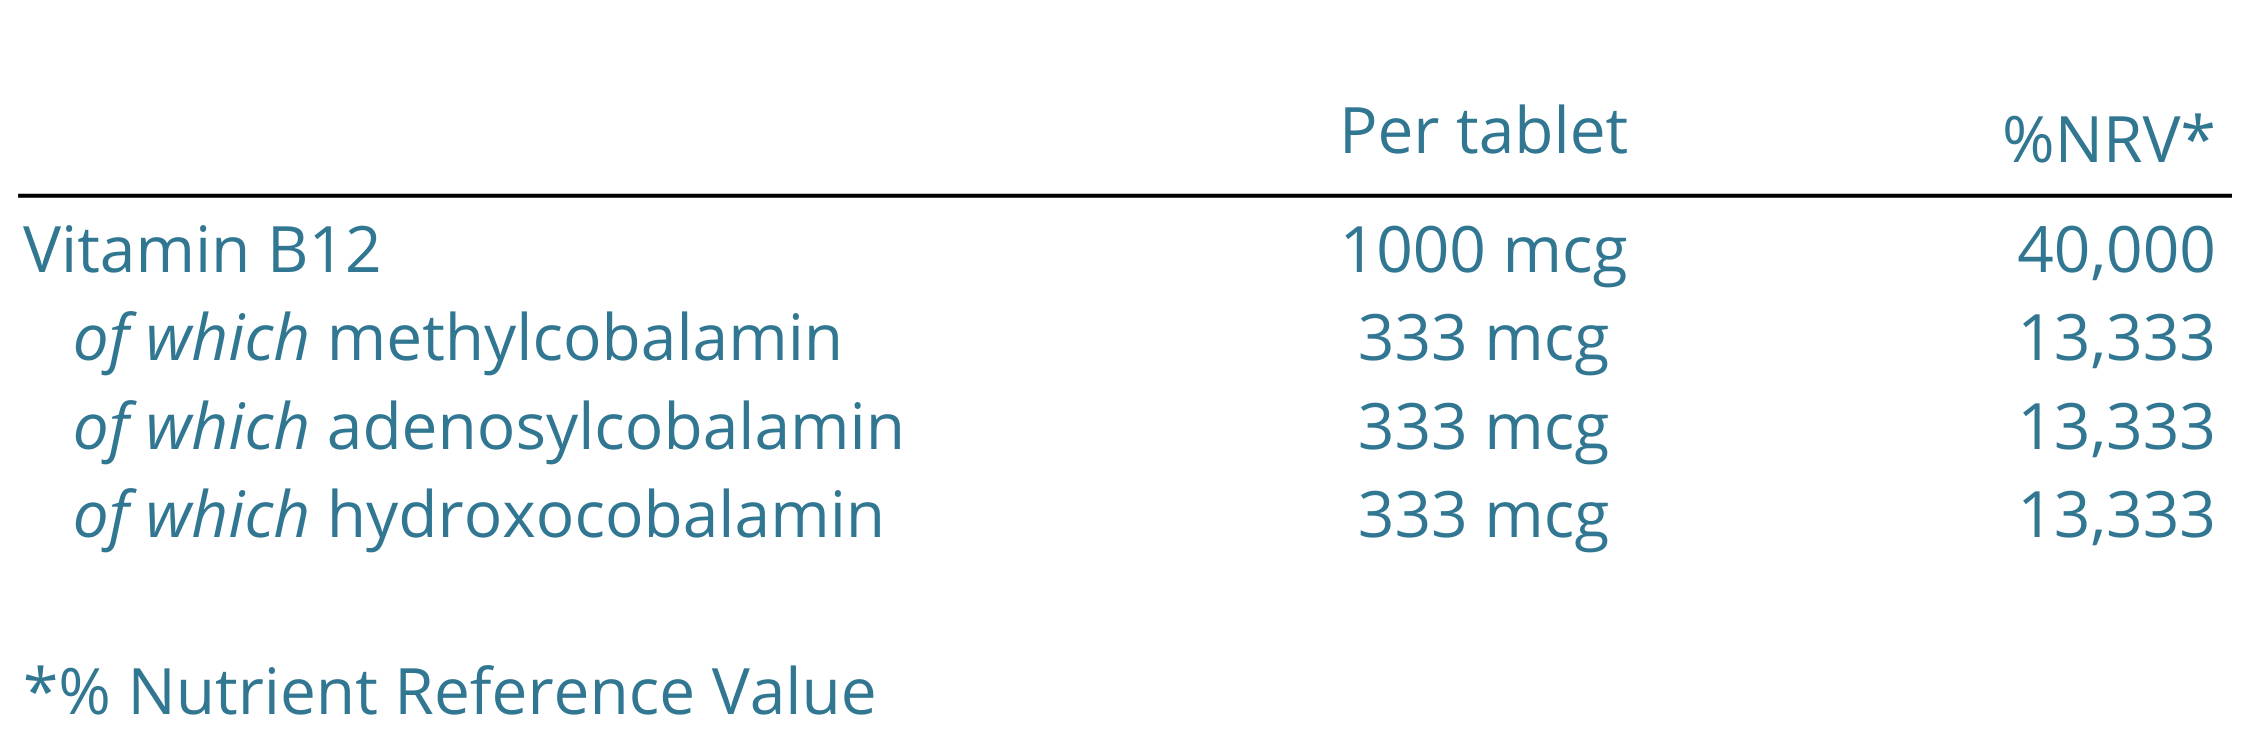Click adenosylcobalamin's 13,333 NRV value

point(2117,429)
